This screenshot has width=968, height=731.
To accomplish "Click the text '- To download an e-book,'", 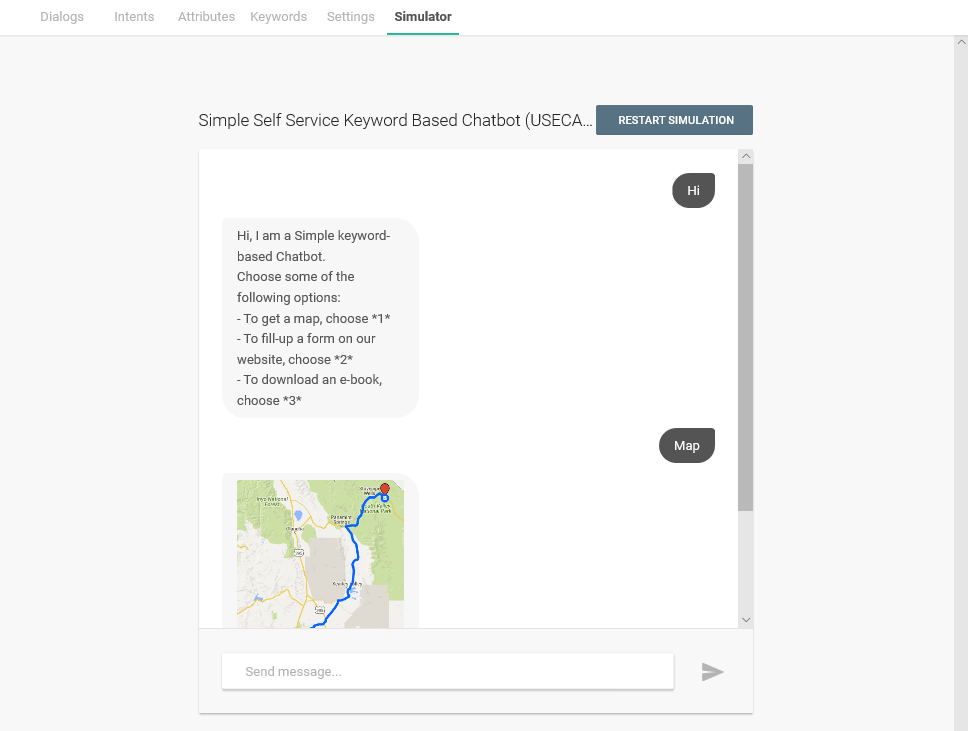I will coord(309,380).
